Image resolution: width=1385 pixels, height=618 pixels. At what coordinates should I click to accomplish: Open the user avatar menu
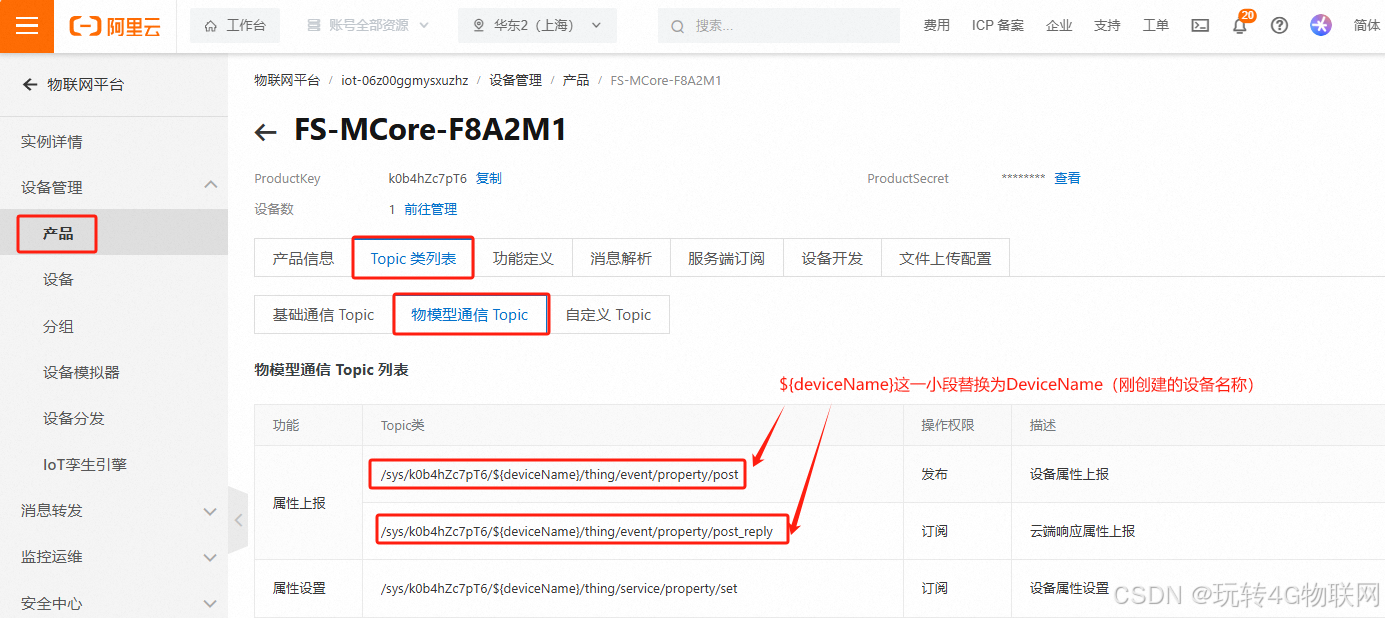coord(1321,26)
